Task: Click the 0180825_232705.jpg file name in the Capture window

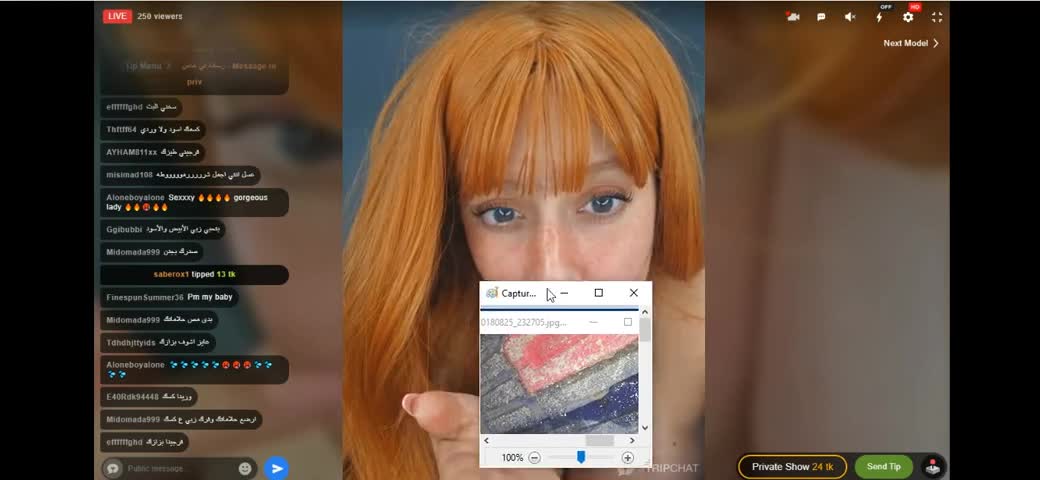Action: point(523,322)
